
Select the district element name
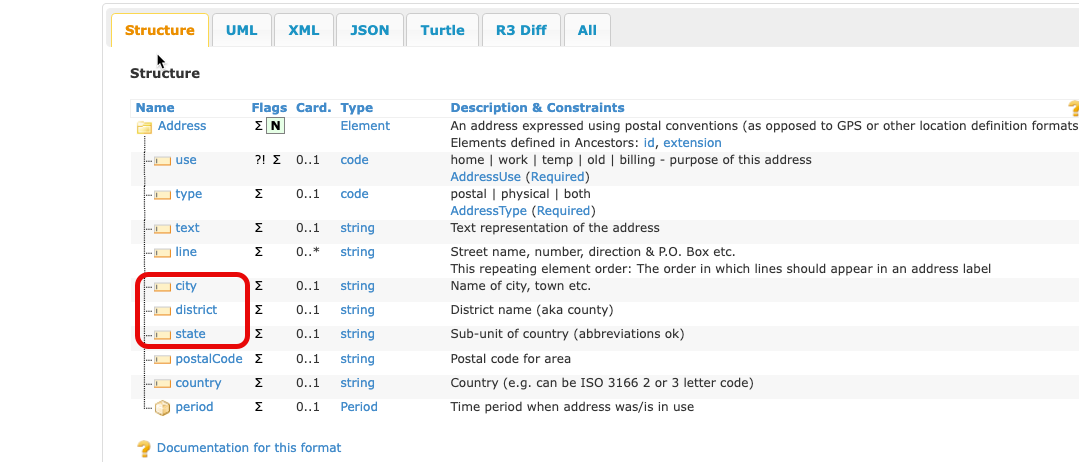196,310
